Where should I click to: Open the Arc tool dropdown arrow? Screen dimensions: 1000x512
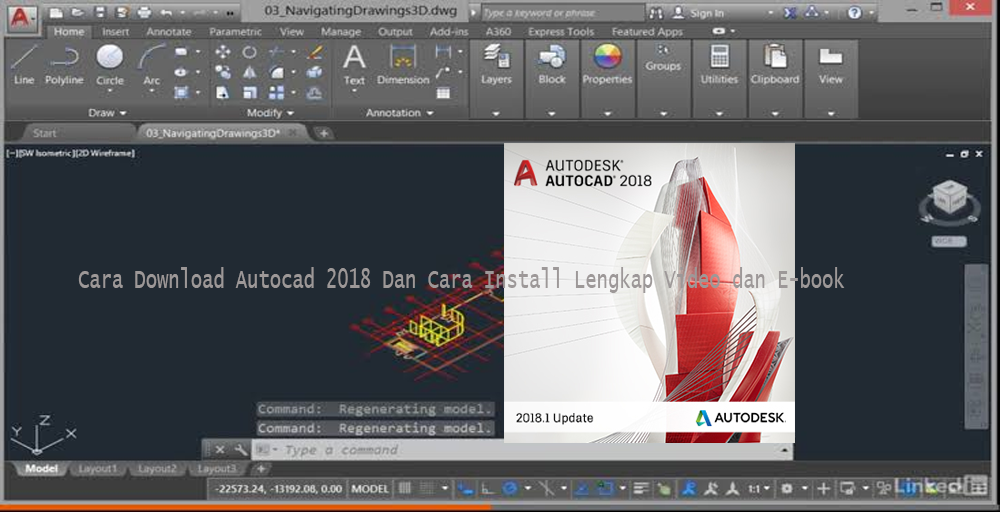click(151, 91)
